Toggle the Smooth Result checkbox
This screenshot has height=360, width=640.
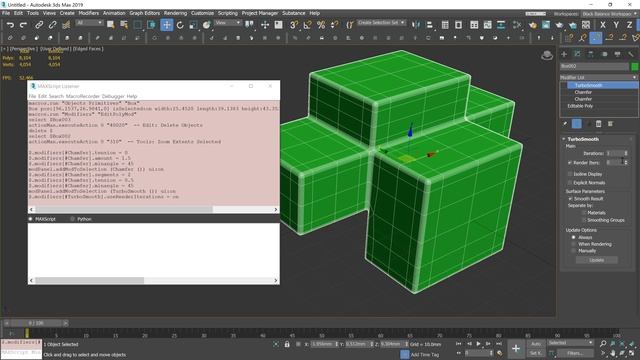[570, 198]
